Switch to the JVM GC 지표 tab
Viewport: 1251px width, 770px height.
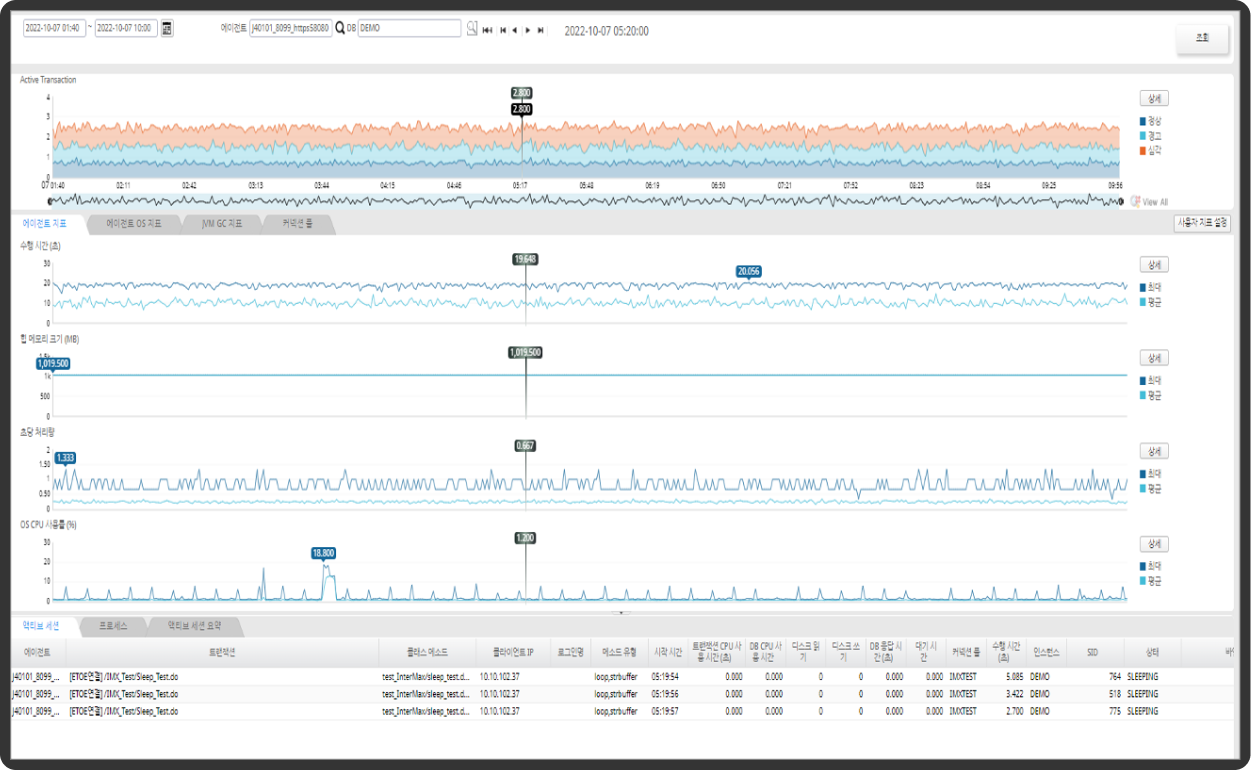(x=221, y=224)
